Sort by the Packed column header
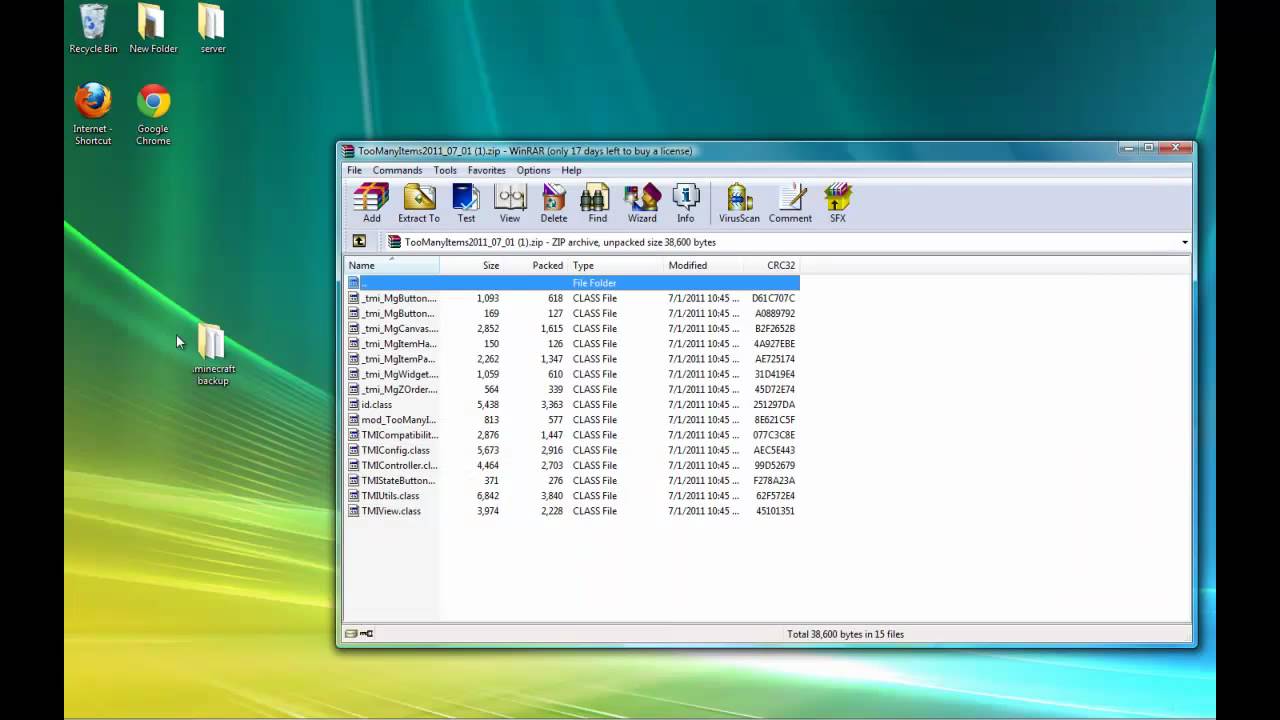 click(x=536, y=265)
